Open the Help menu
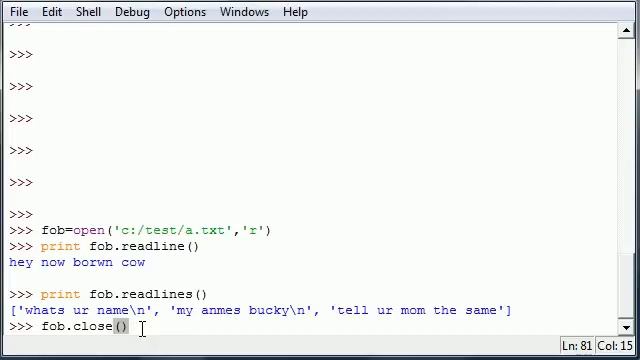 click(295, 12)
